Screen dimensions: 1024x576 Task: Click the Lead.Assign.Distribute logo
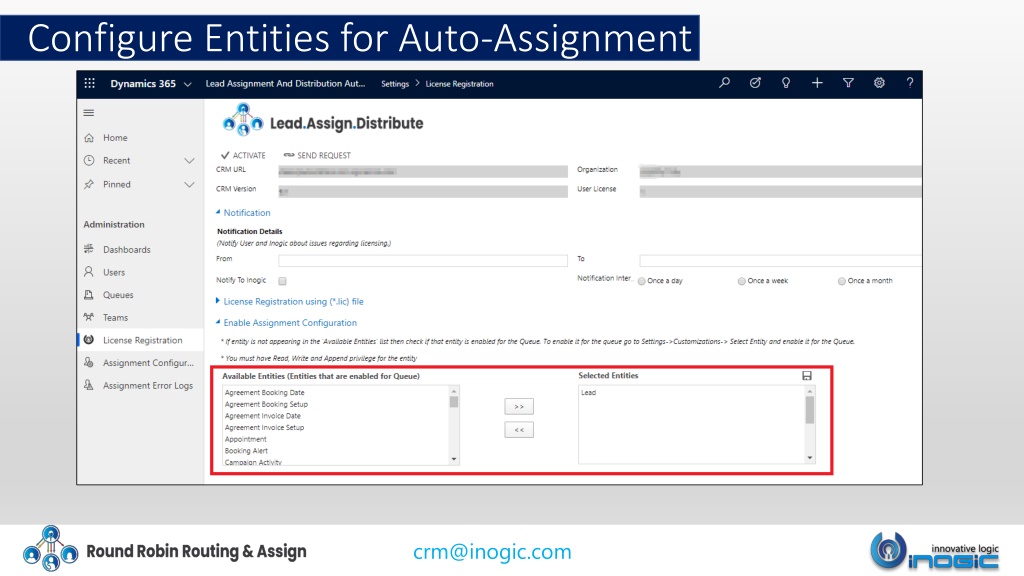coord(323,121)
